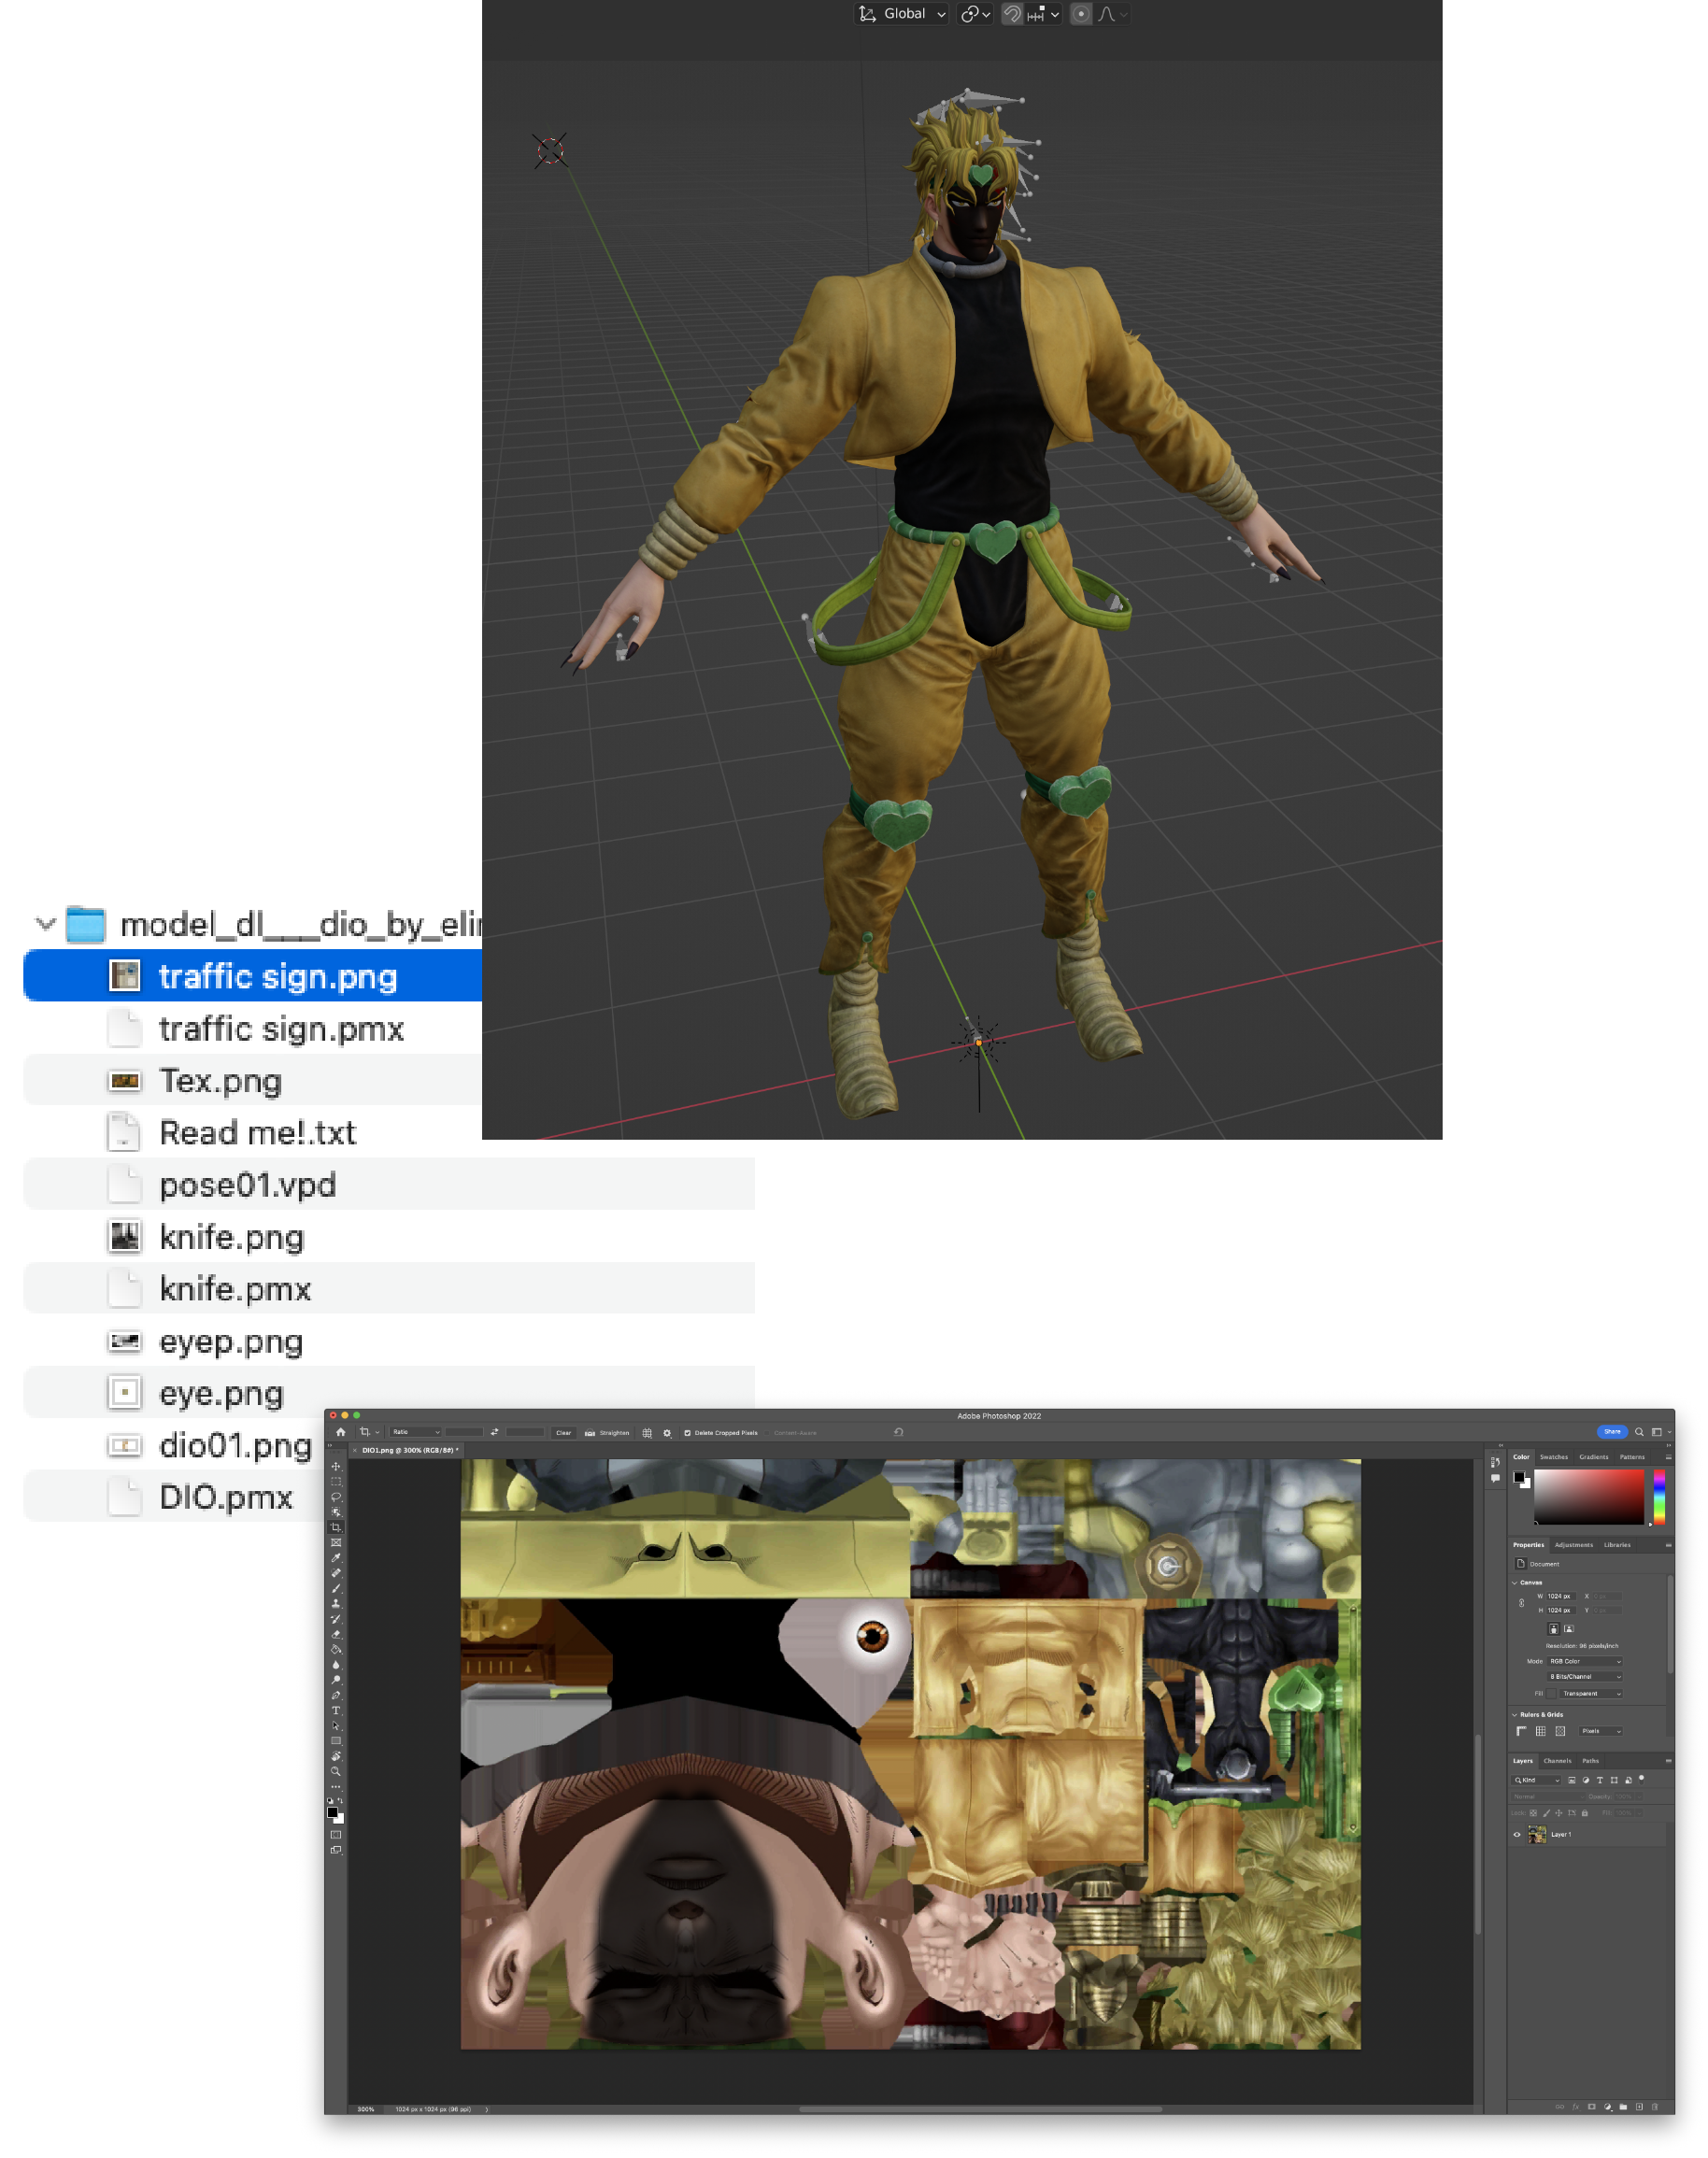Select the Brush tool
This screenshot has height=2158, width=1708.
(337, 1588)
